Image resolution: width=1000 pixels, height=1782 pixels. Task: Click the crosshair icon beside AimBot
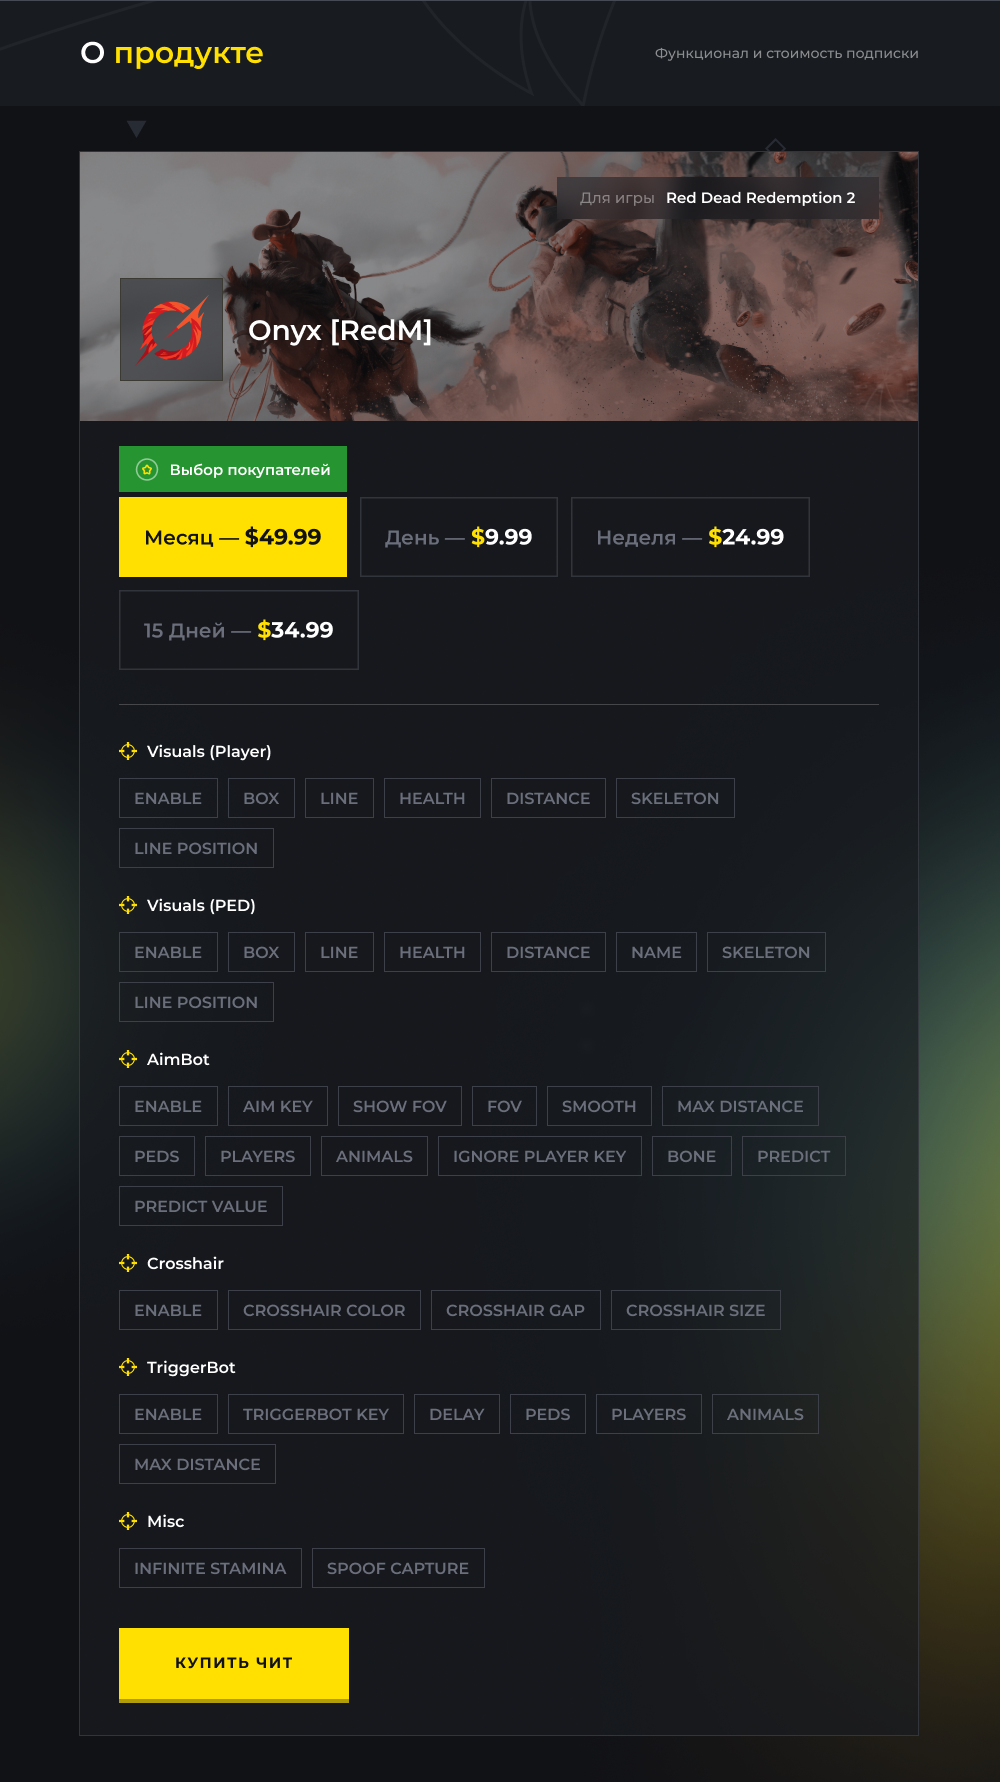128,1059
